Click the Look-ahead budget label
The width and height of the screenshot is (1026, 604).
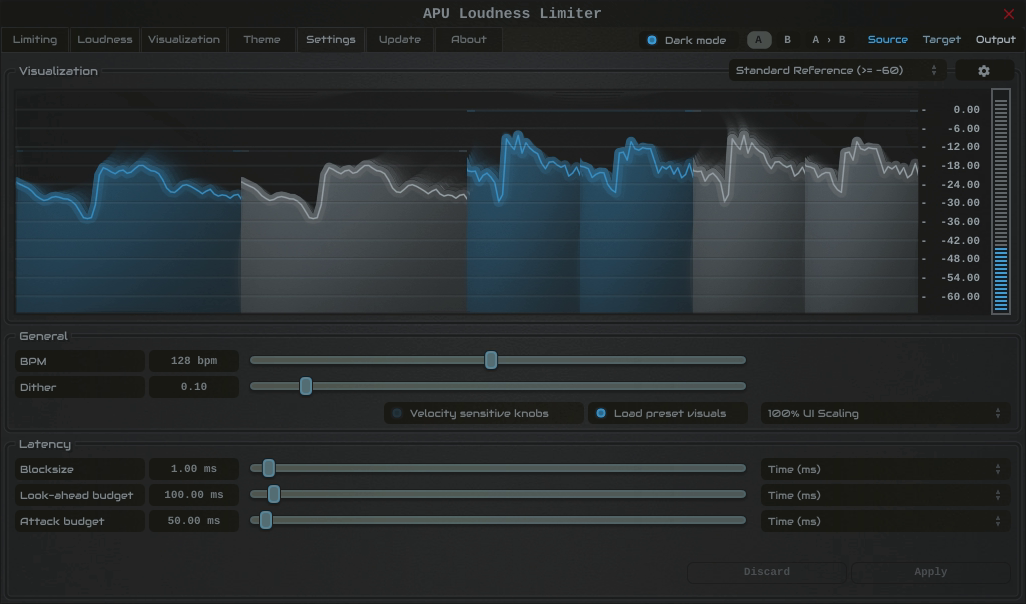pos(80,495)
